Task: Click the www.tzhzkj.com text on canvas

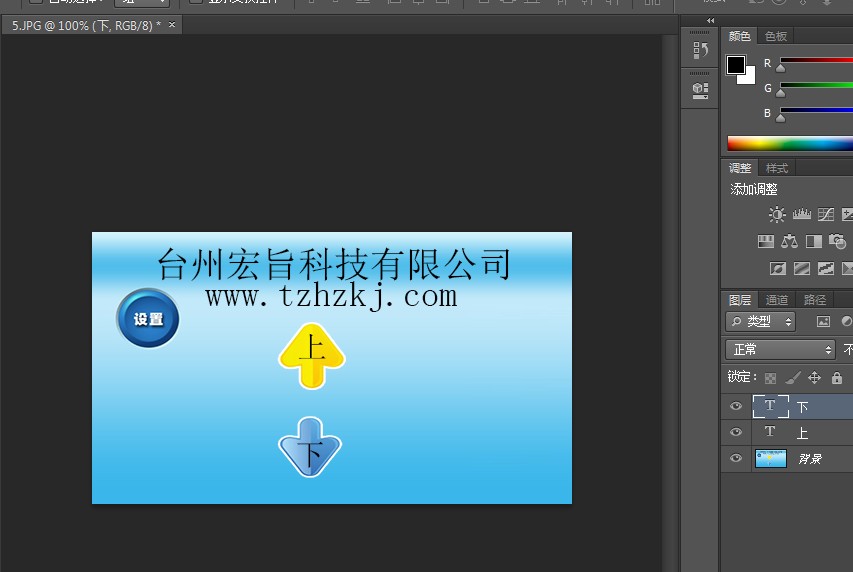Action: coord(331,297)
